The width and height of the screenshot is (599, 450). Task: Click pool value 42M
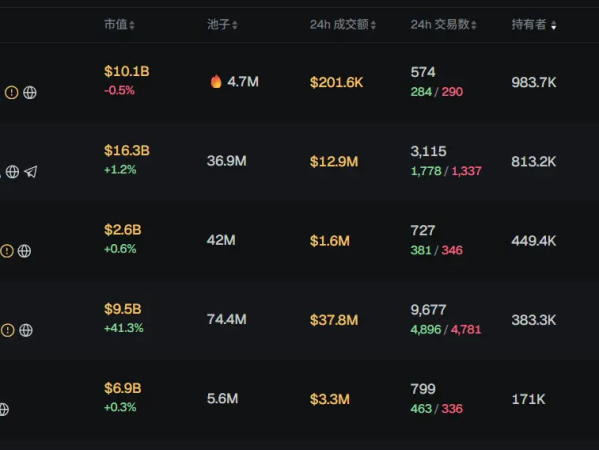(x=221, y=240)
